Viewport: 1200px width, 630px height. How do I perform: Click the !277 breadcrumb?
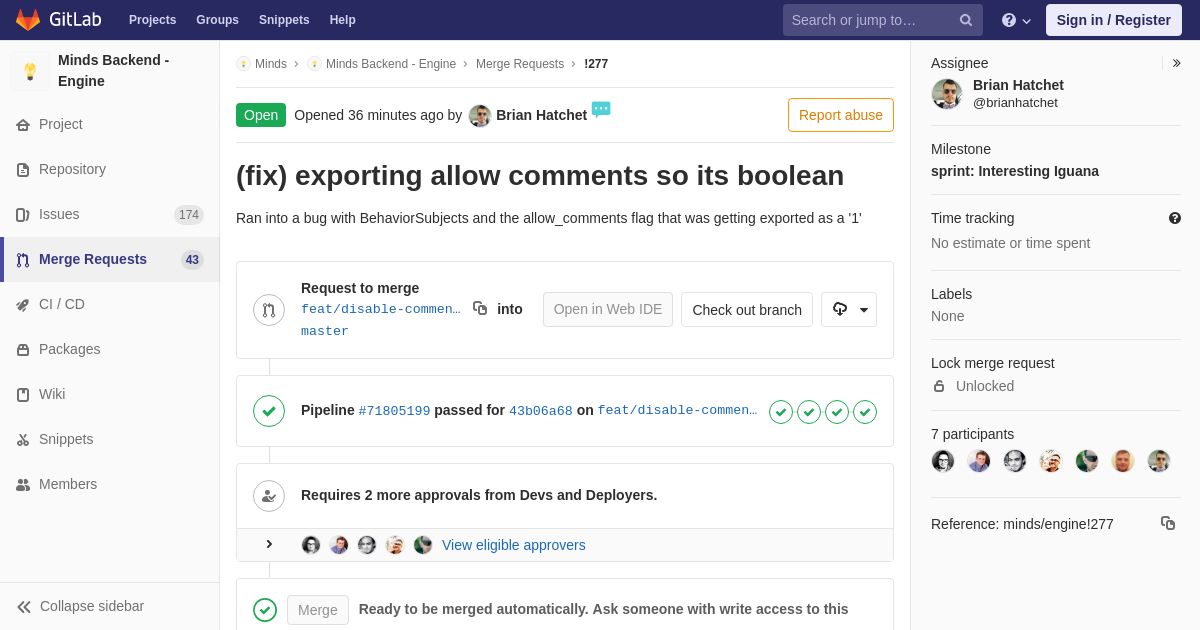tap(596, 64)
